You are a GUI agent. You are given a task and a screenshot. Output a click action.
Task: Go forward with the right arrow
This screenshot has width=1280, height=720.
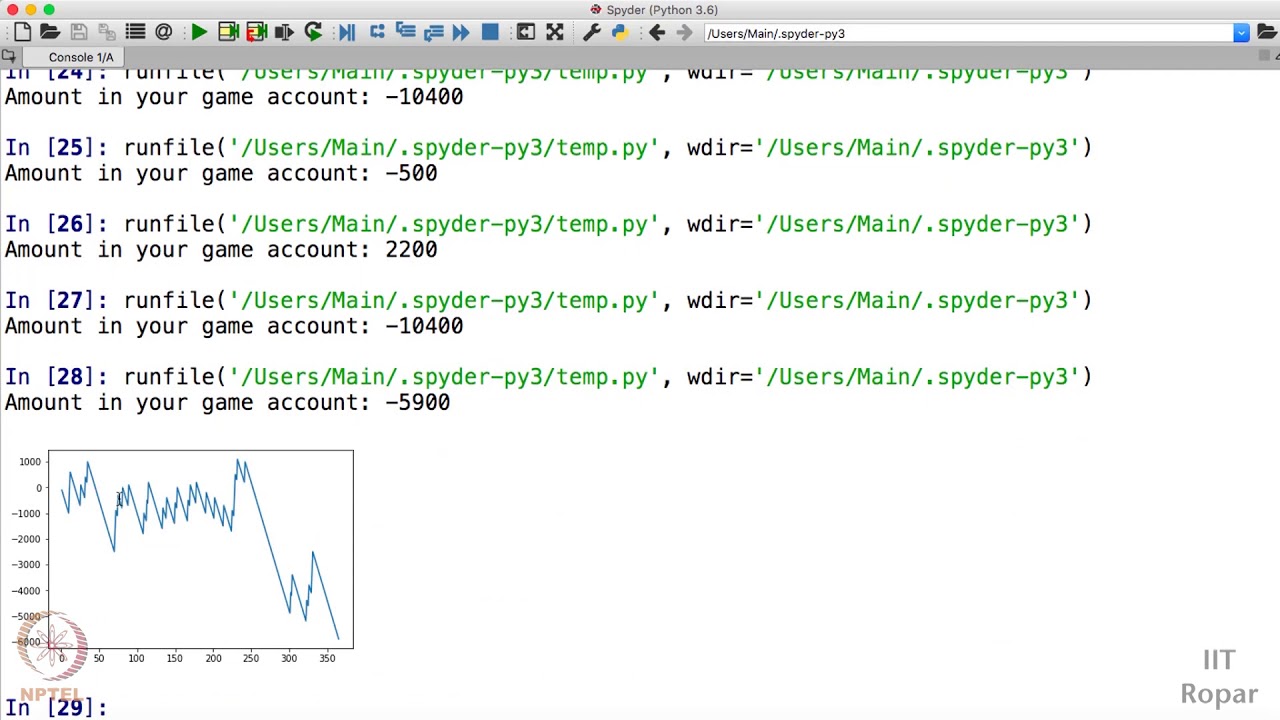coord(684,33)
